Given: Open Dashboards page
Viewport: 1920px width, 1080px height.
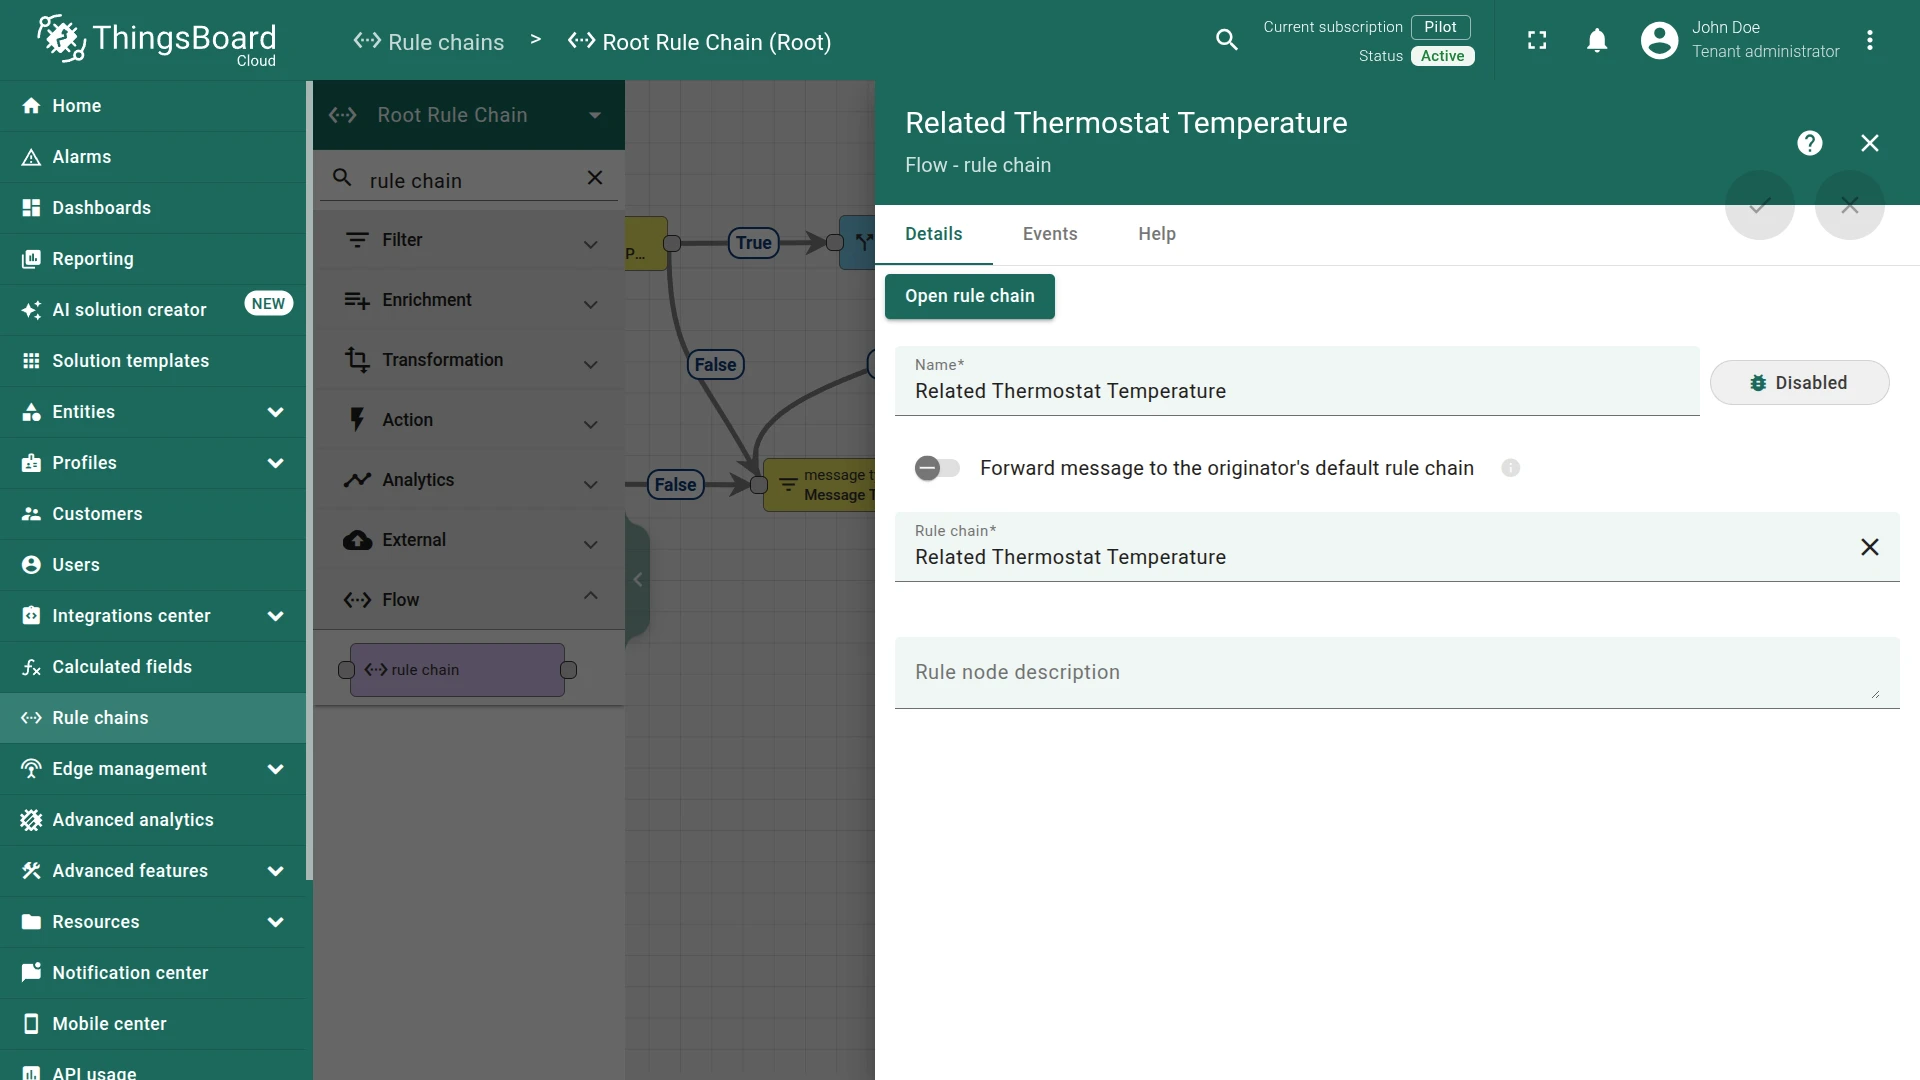Looking at the screenshot, I should (153, 208).
